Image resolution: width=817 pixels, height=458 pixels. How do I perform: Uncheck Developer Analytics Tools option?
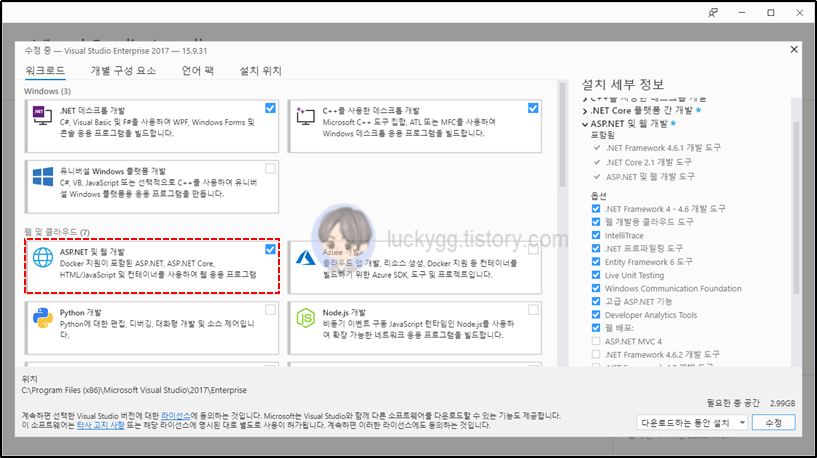(596, 315)
